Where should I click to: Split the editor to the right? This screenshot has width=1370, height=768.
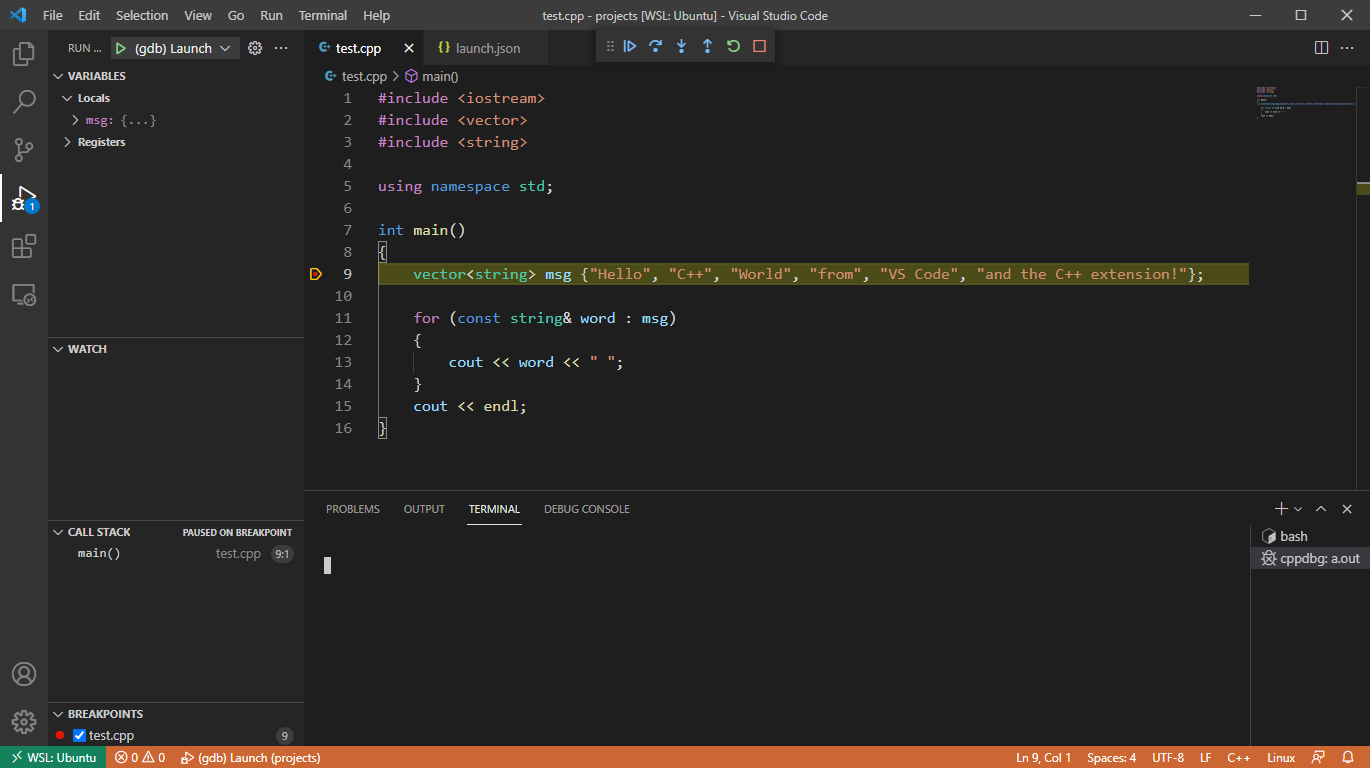click(1321, 48)
